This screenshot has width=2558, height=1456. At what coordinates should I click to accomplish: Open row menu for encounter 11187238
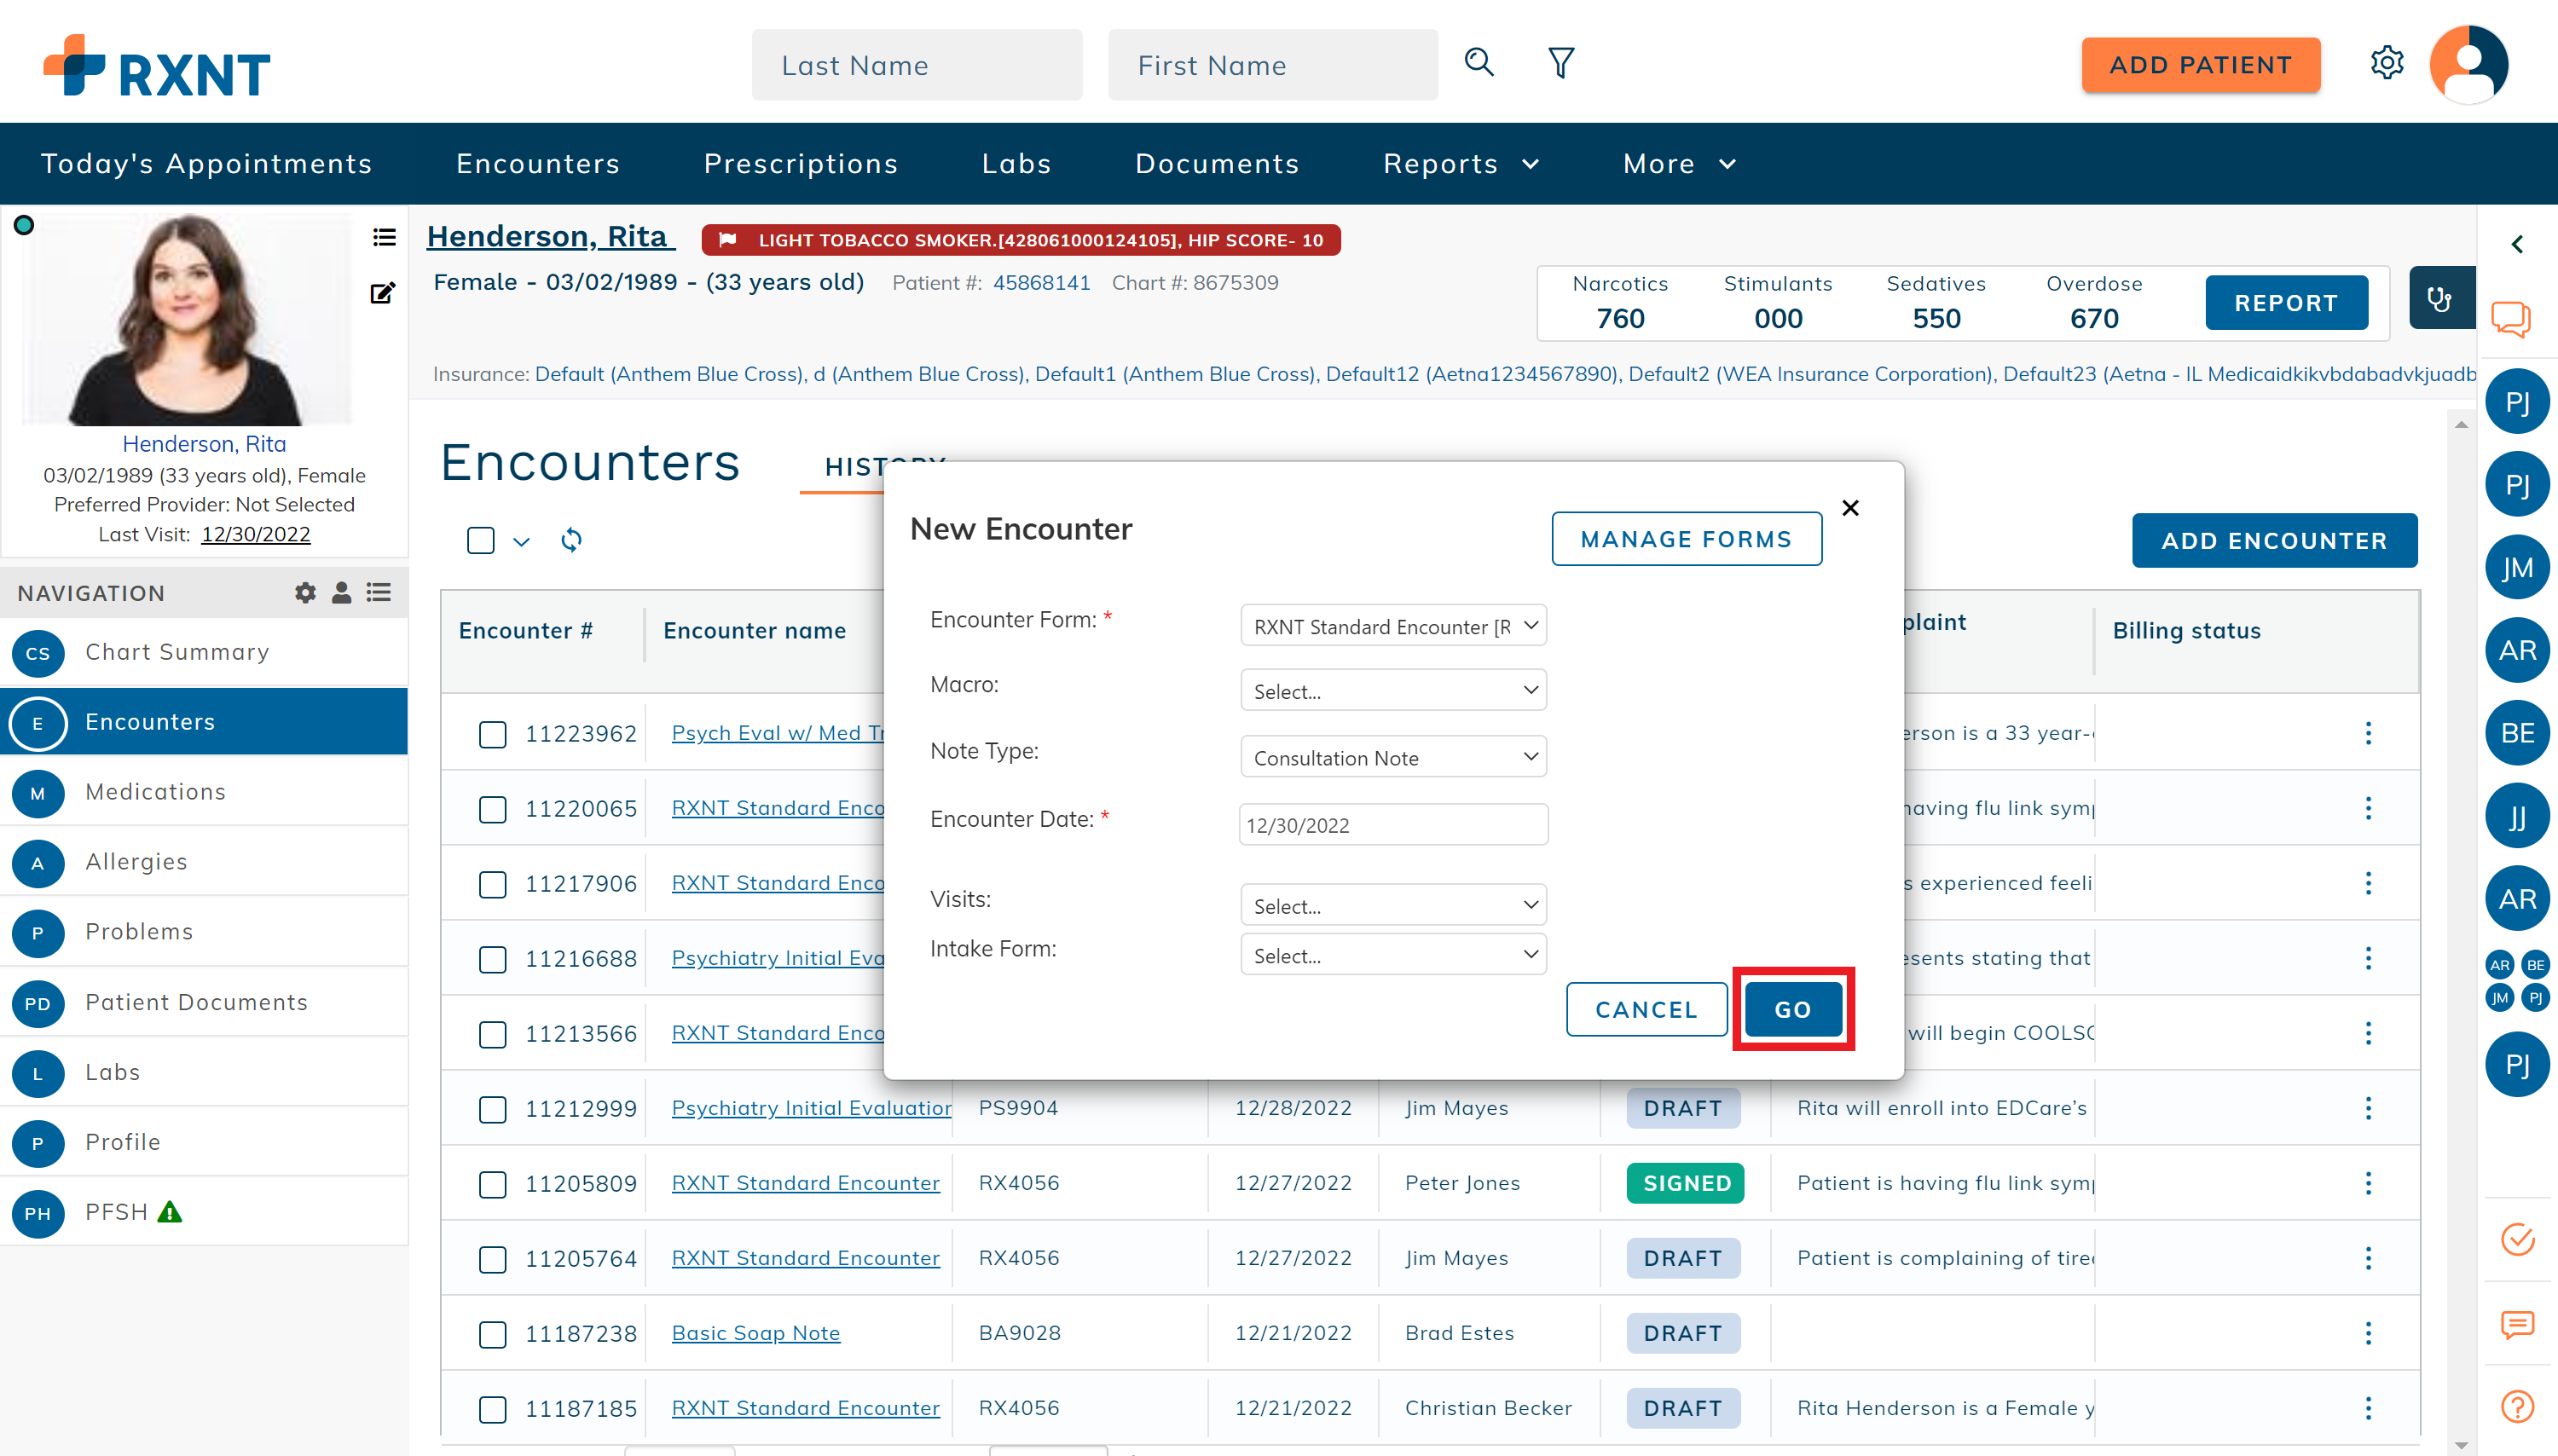(x=2368, y=1333)
